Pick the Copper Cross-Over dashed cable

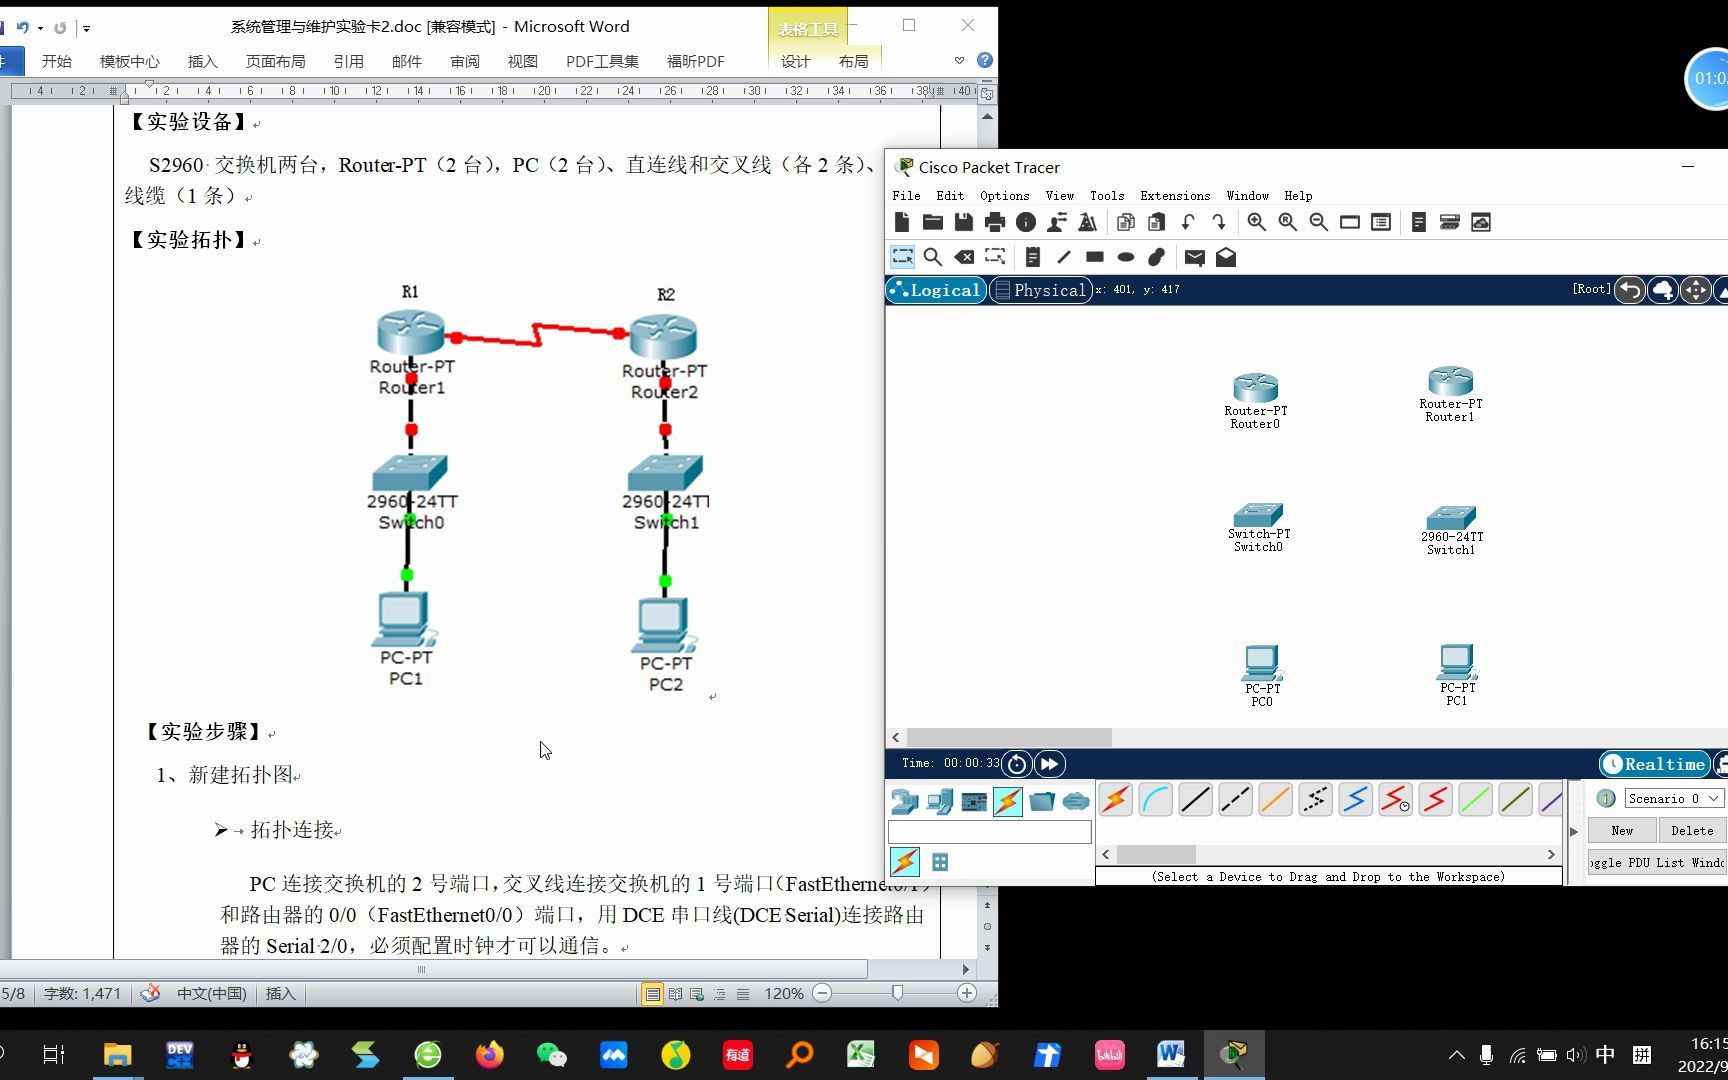[1236, 799]
